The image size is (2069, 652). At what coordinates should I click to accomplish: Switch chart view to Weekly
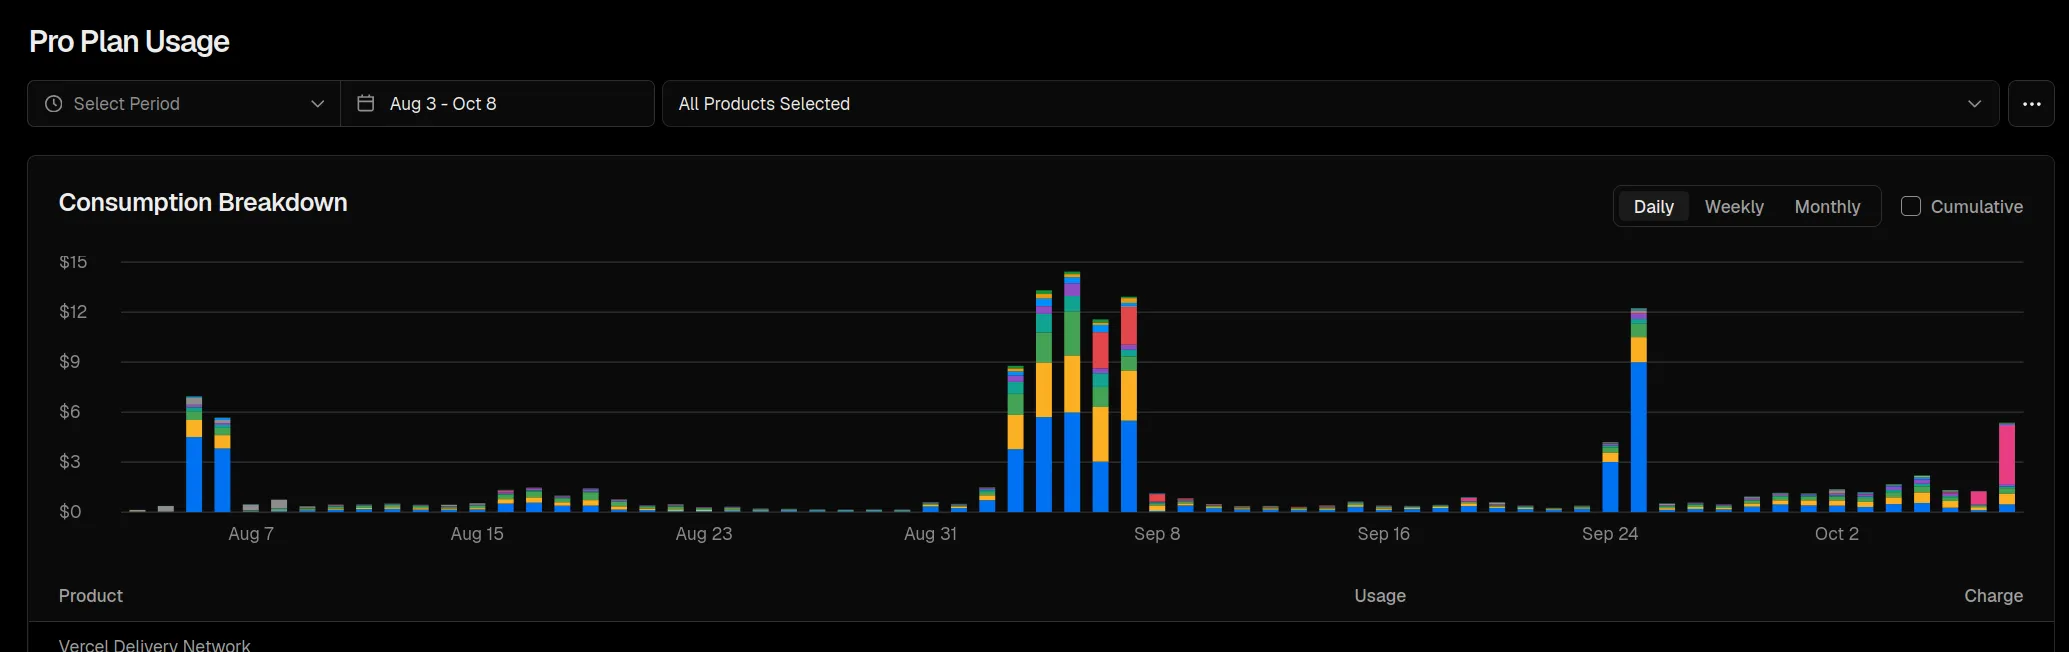pyautogui.click(x=1734, y=207)
